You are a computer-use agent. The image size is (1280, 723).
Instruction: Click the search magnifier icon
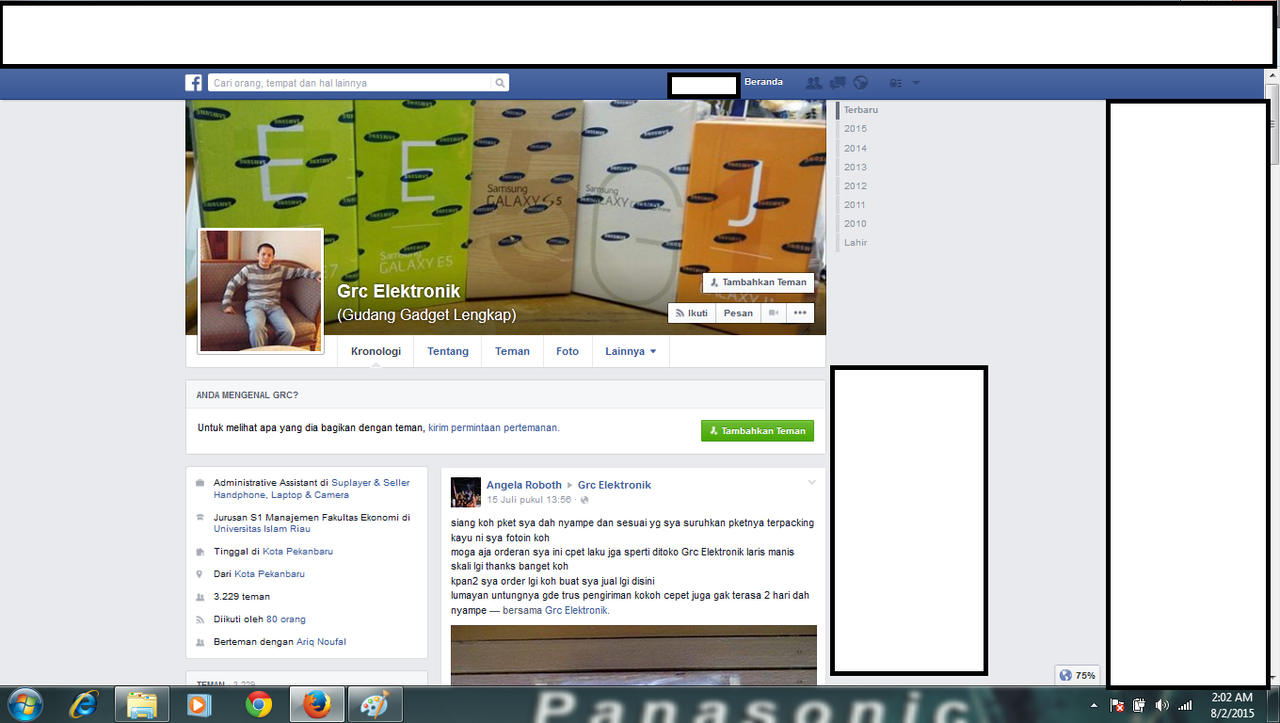click(x=500, y=83)
